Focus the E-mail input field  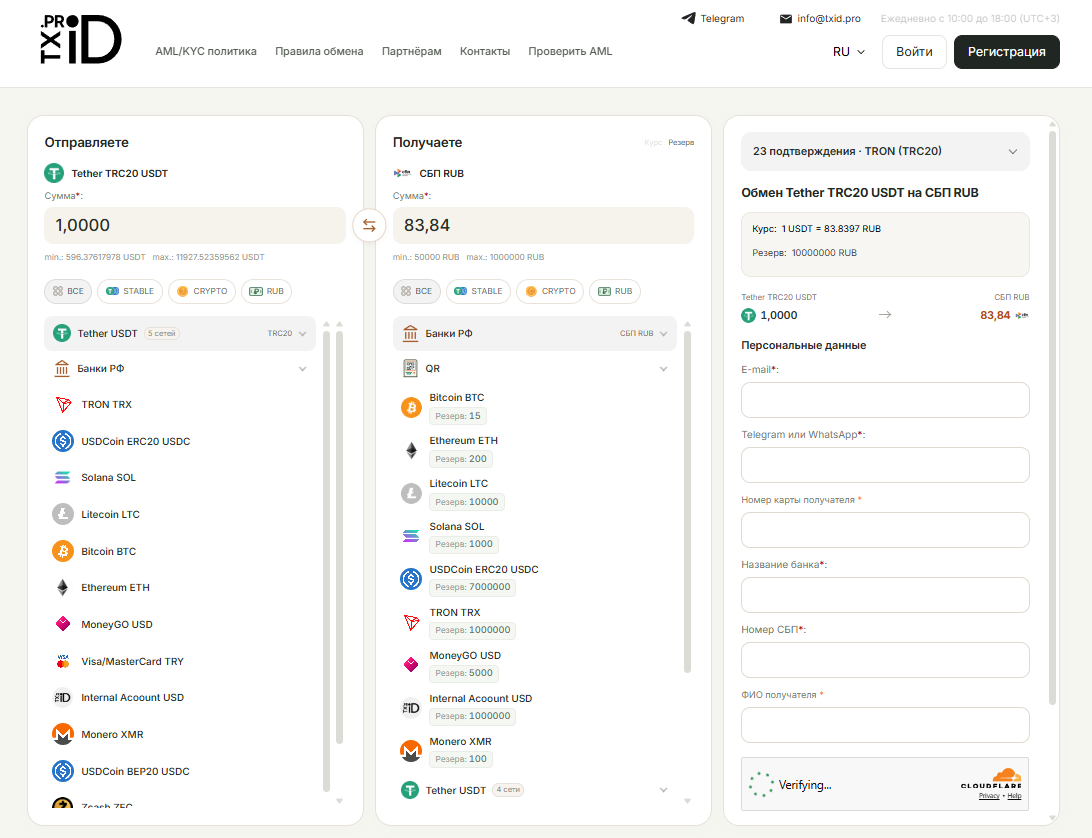pos(885,400)
